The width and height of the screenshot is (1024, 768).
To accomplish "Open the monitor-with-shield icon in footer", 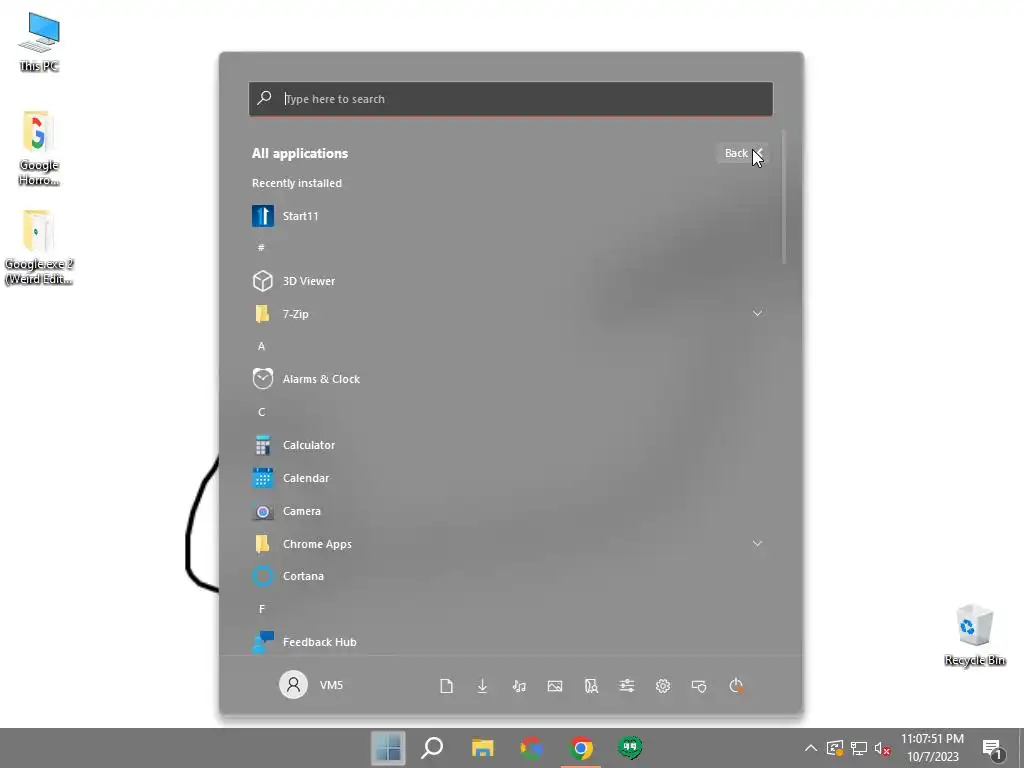I will click(x=699, y=686).
